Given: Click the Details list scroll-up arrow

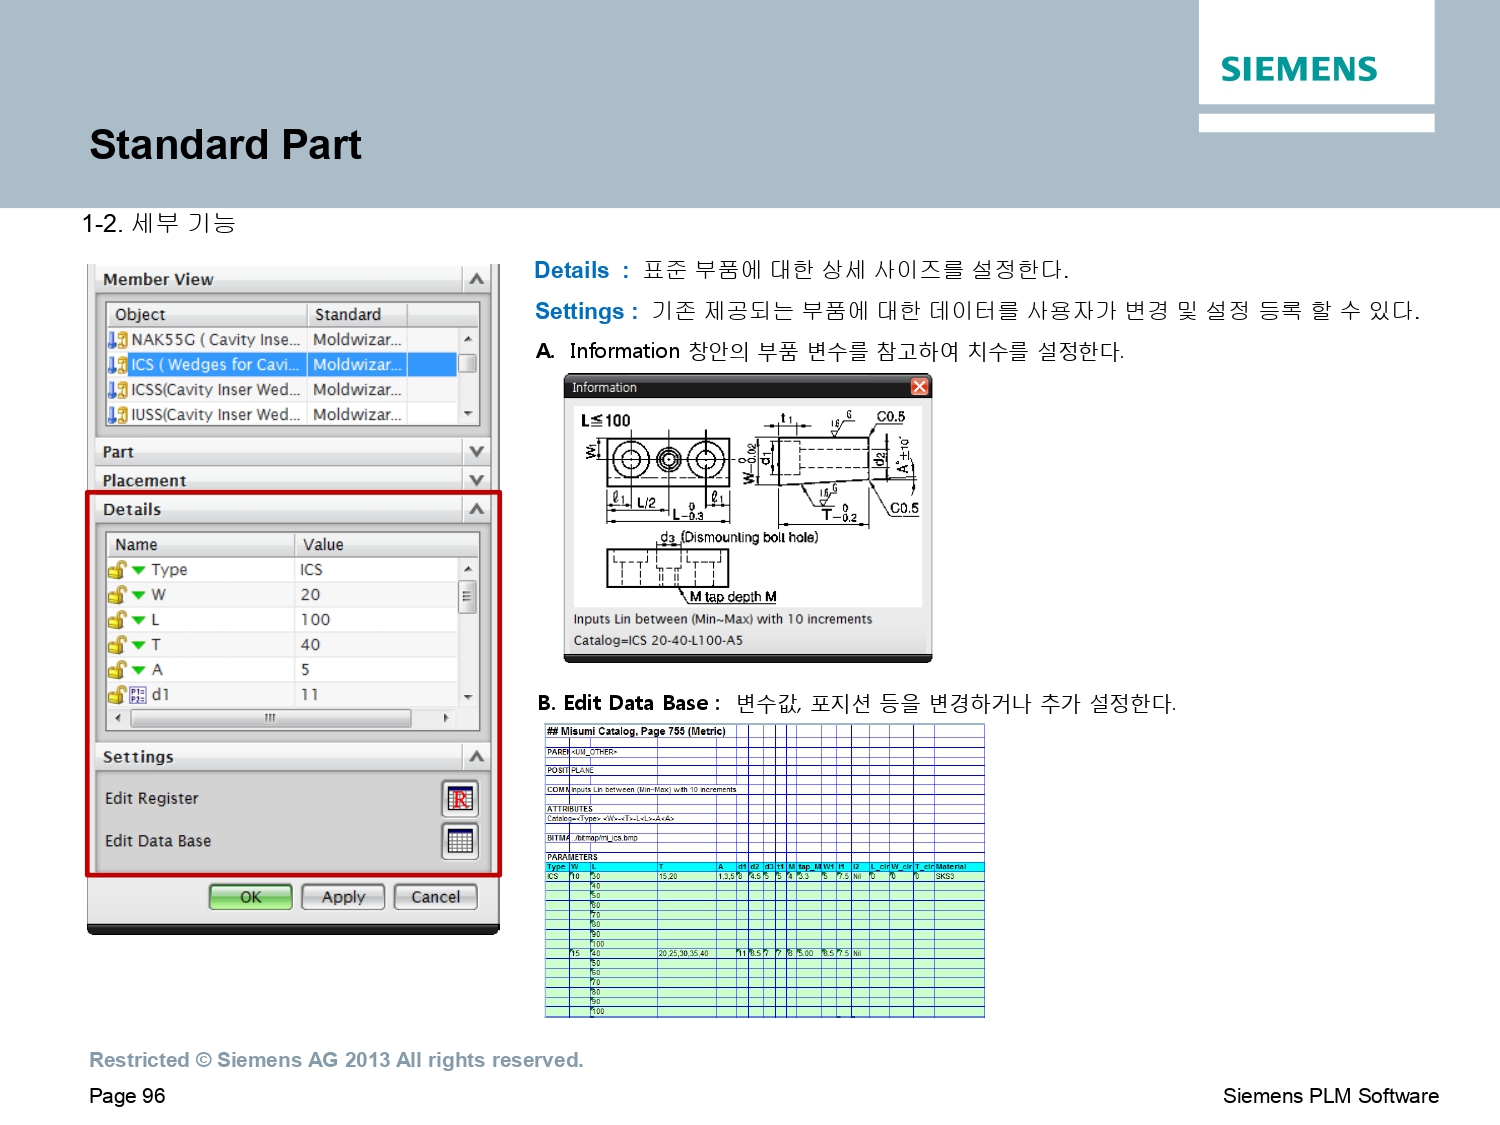Looking at the screenshot, I should click(467, 568).
